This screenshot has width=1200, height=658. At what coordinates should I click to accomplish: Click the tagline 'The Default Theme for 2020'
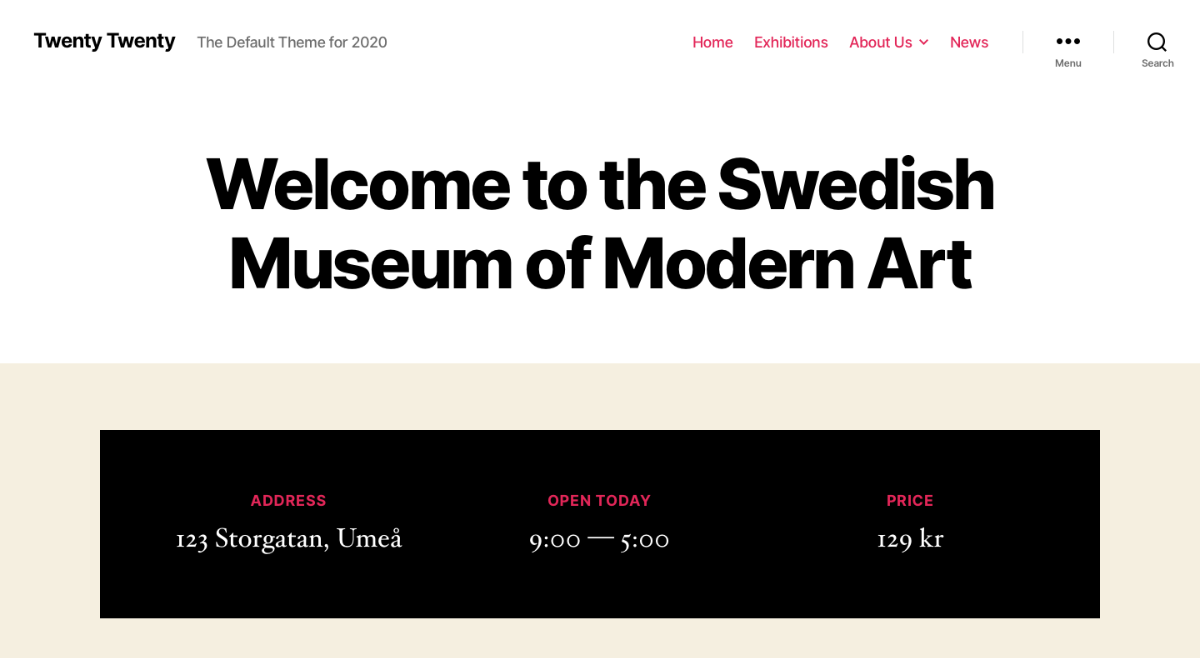pyautogui.click(x=291, y=42)
